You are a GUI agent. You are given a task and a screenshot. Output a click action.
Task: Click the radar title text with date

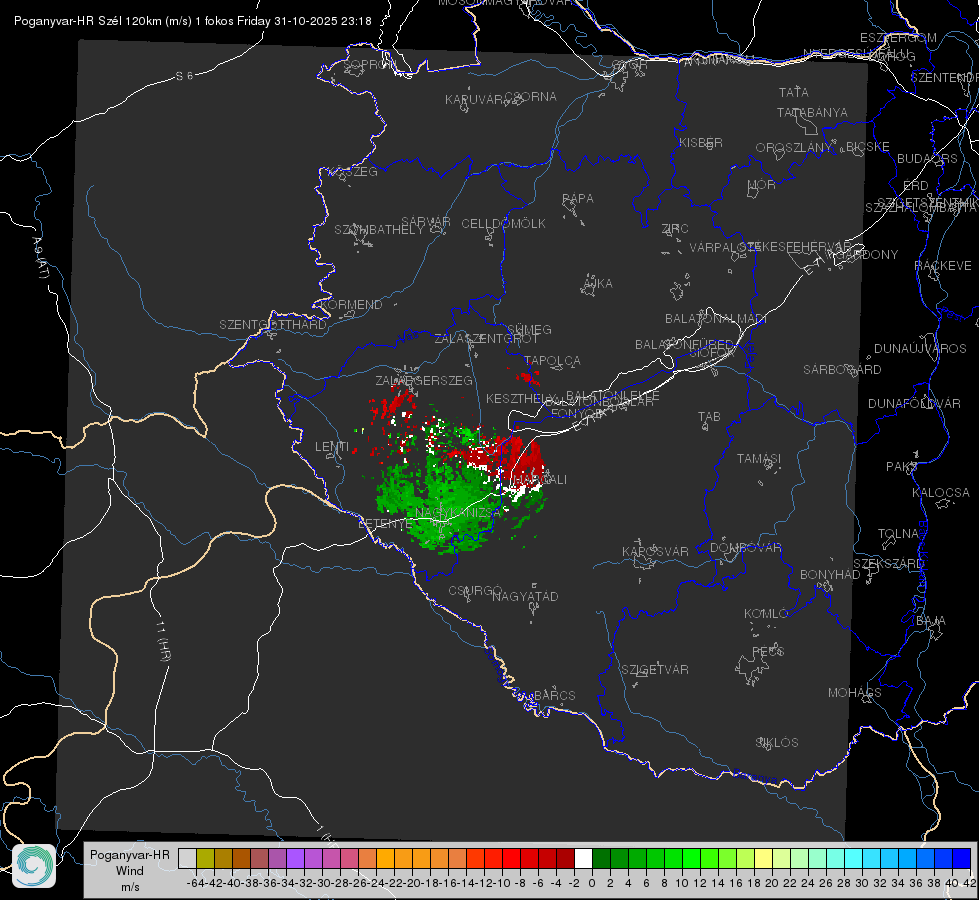tap(192, 21)
